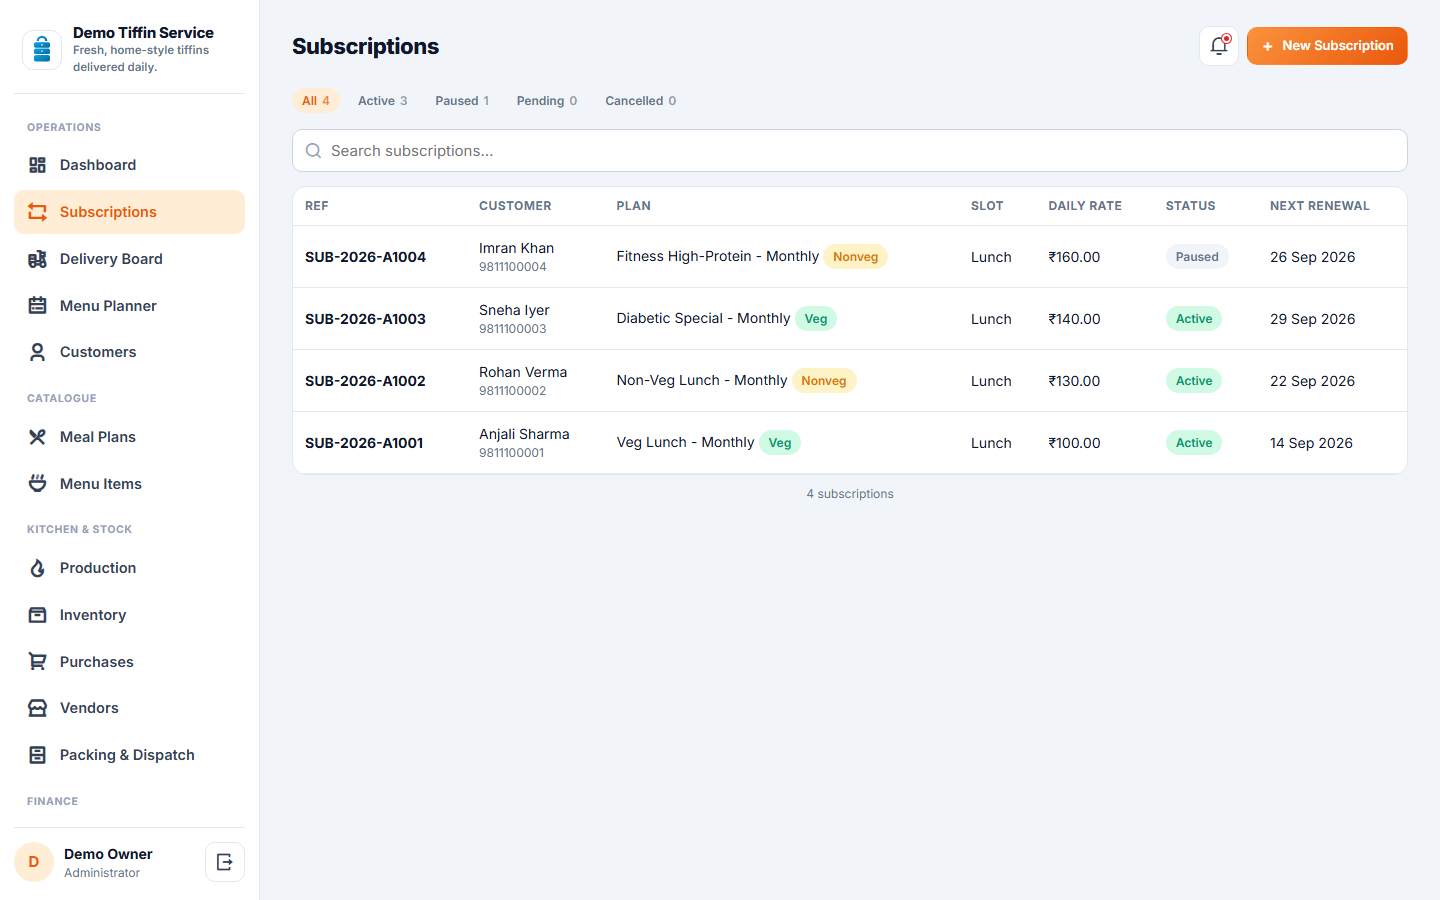Click customer name Rohan Verma

523,372
